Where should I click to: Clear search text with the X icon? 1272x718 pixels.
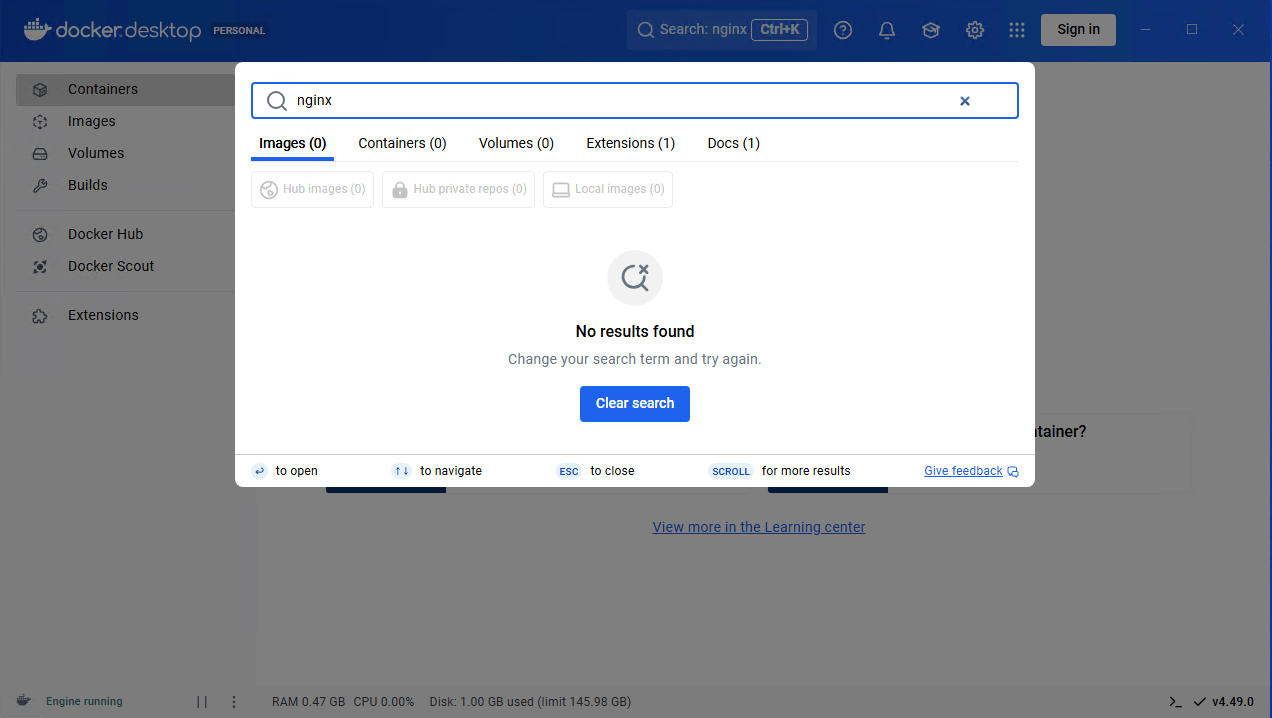coord(965,101)
